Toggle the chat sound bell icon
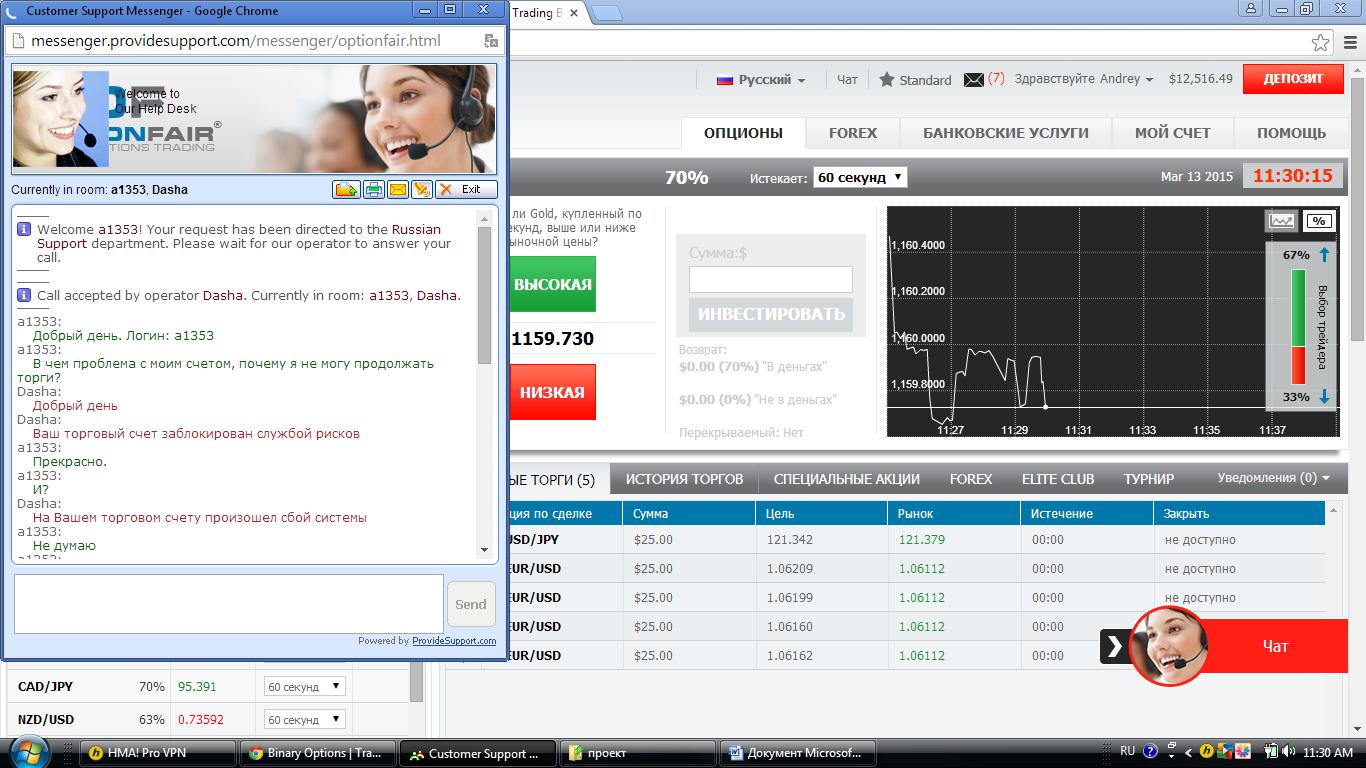The width and height of the screenshot is (1366, 768). point(422,189)
